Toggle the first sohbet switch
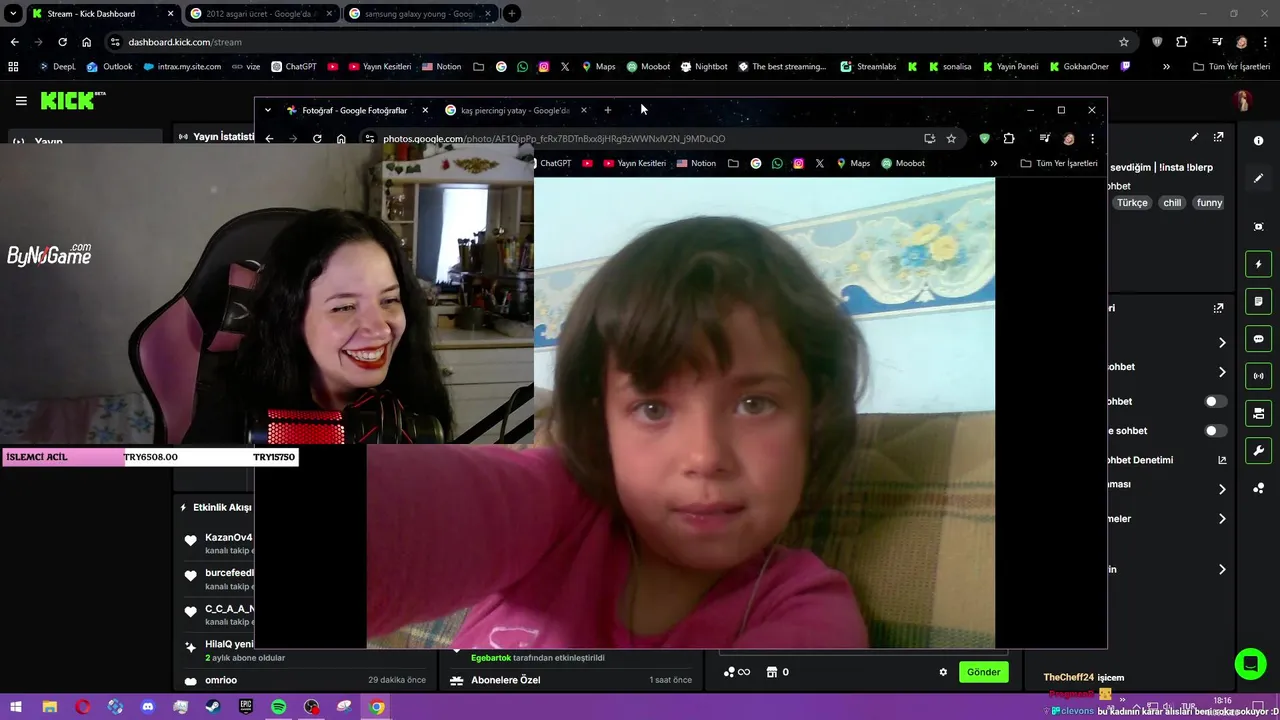Screen dimensions: 1280x720 (x=1215, y=401)
